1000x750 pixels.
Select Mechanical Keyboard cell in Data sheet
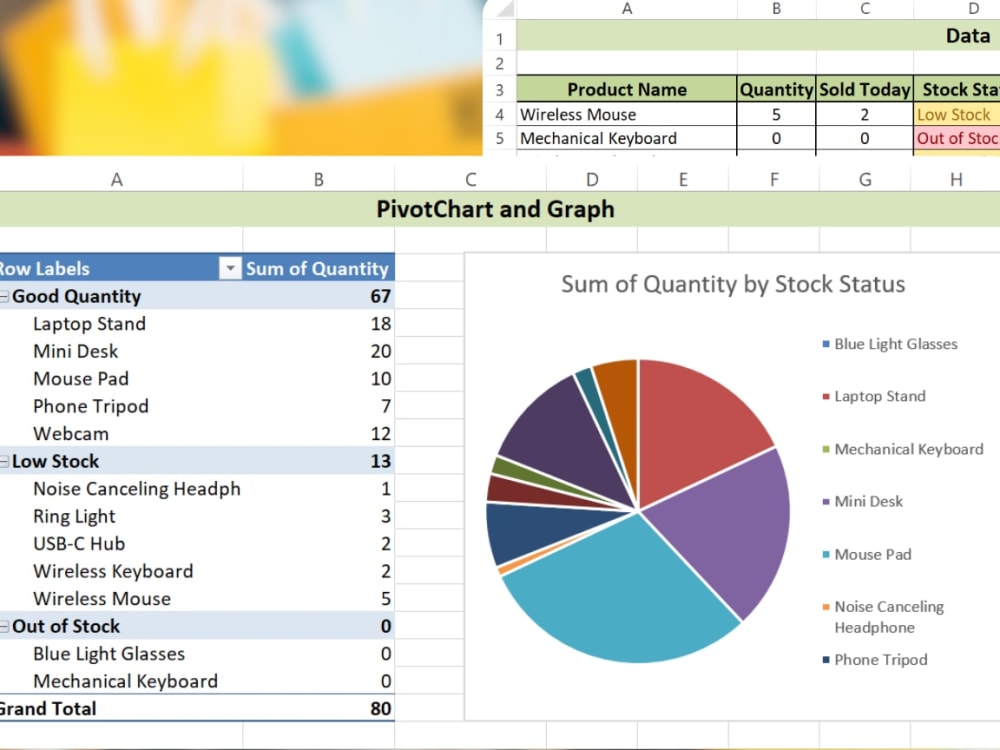[626, 138]
